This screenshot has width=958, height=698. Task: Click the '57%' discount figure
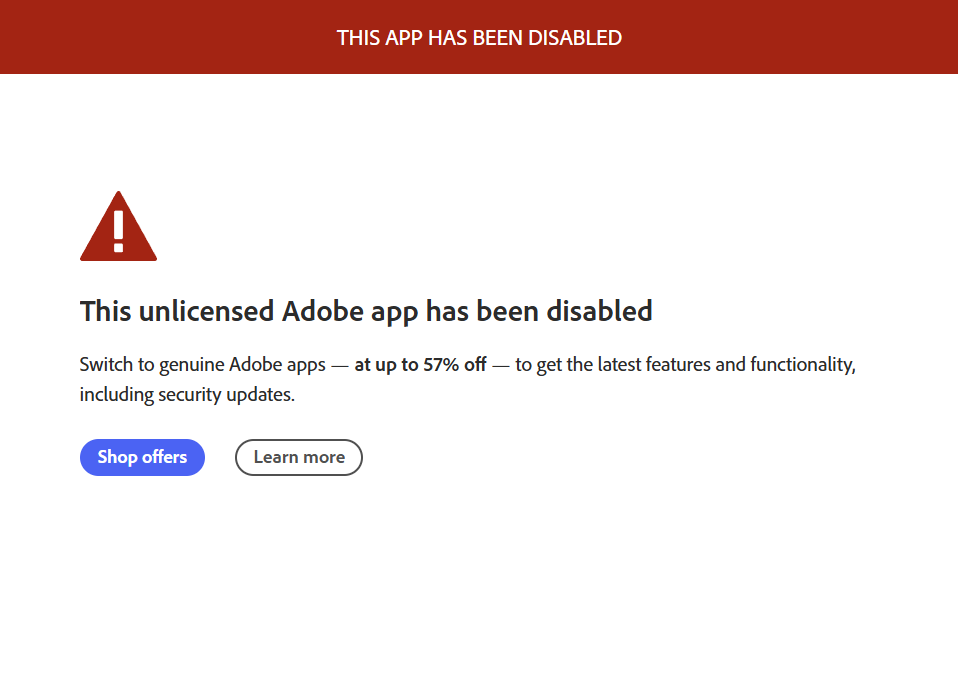440,364
